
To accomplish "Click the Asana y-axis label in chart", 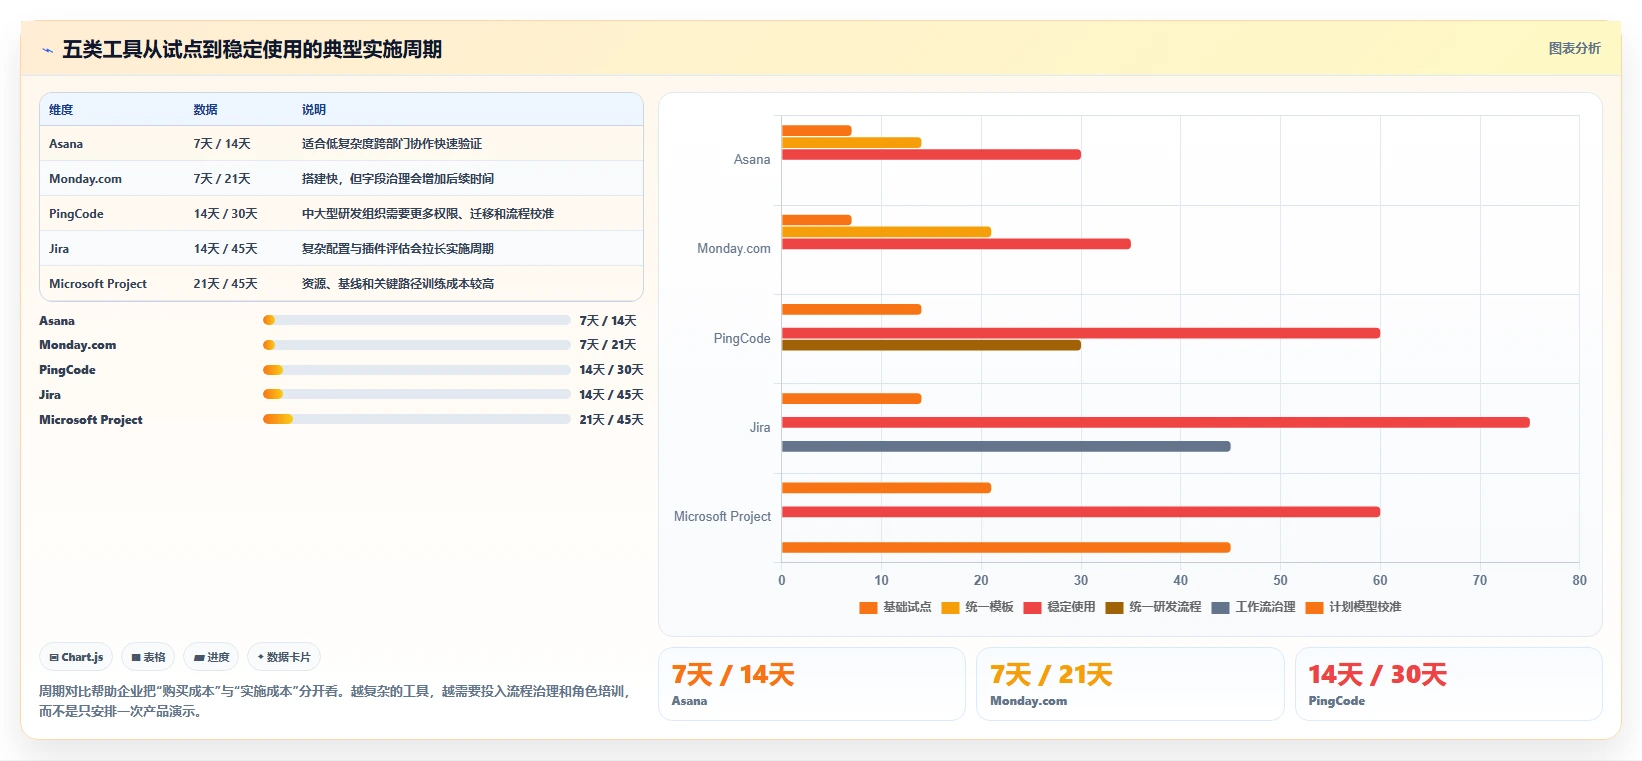I will click(752, 160).
